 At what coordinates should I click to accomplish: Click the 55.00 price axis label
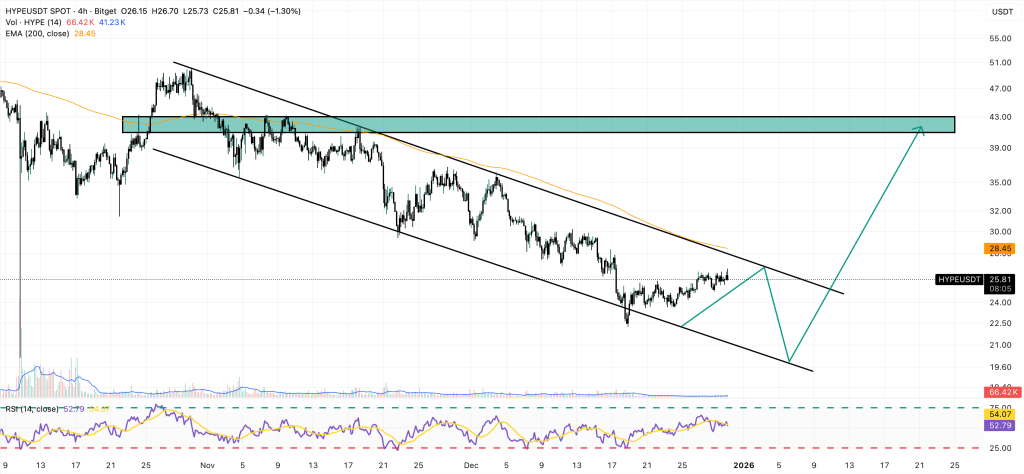[x=1001, y=39]
